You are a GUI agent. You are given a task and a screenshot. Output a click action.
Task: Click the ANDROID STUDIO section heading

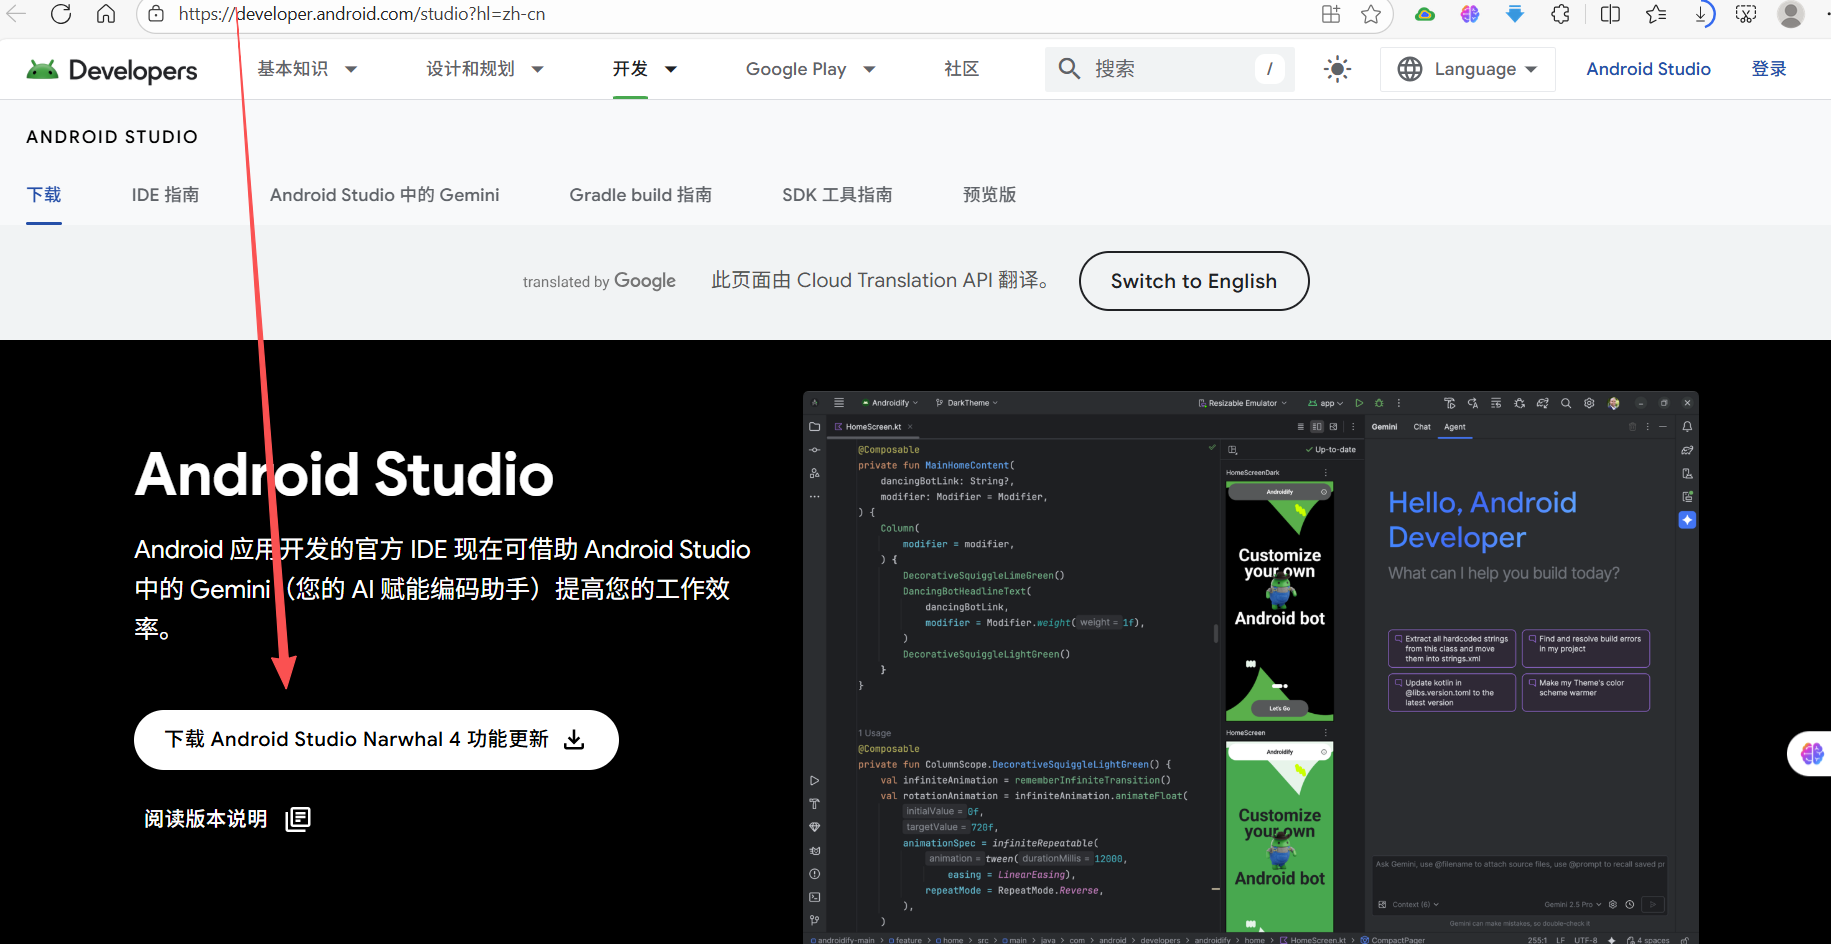coord(112,137)
